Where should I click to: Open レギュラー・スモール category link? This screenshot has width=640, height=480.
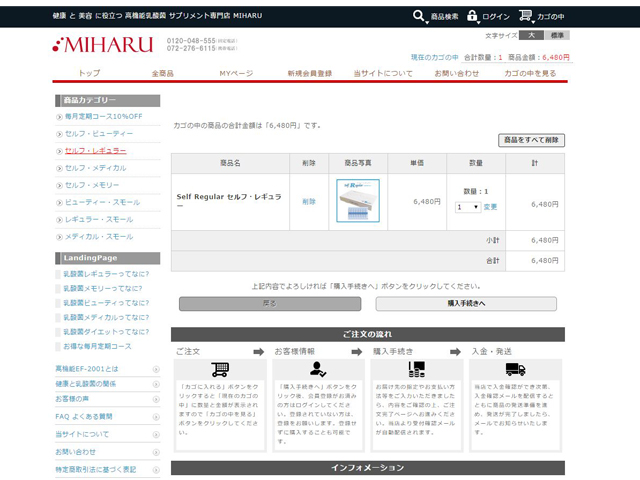tap(99, 220)
